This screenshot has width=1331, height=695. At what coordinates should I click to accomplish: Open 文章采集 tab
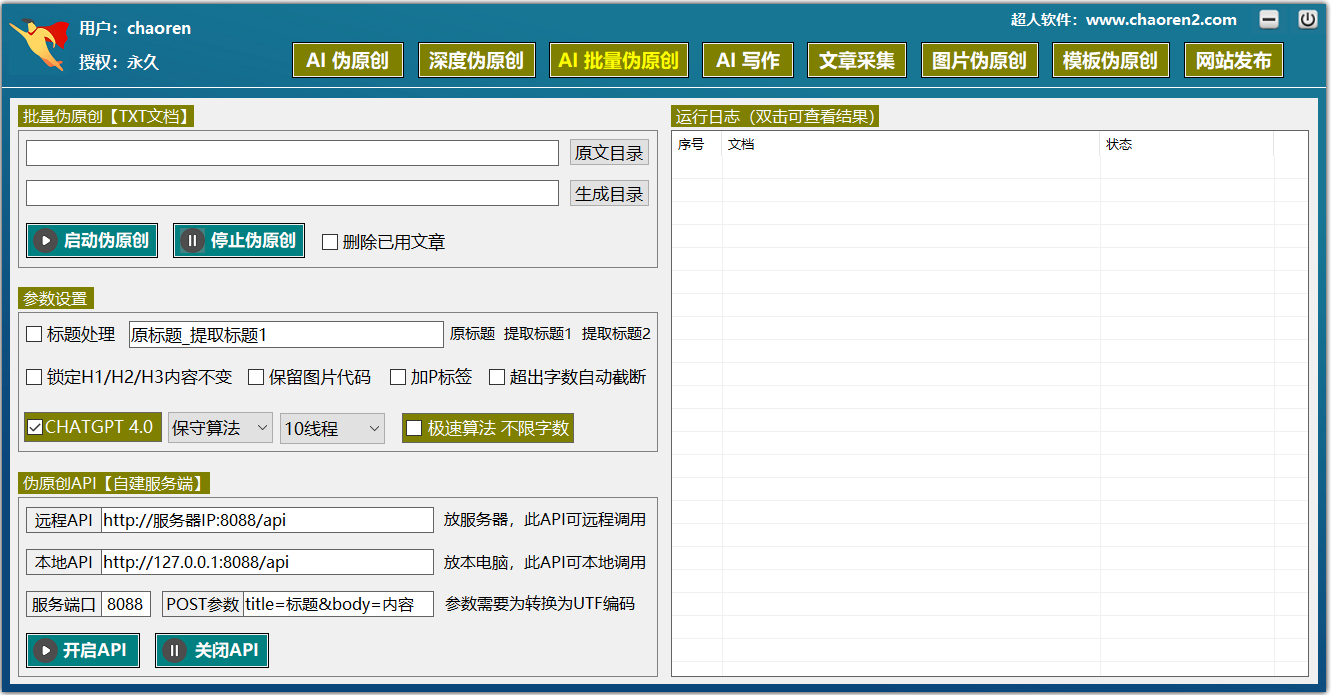[x=857, y=60]
